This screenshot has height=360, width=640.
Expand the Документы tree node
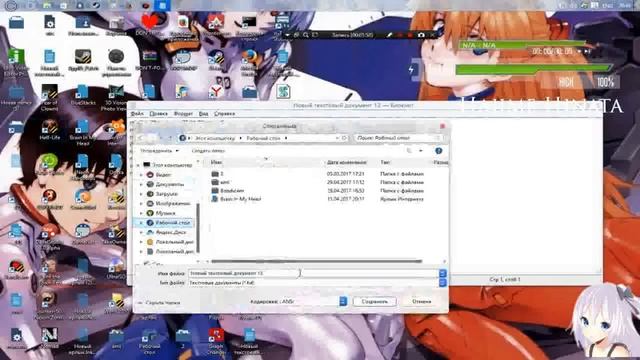click(x=141, y=184)
